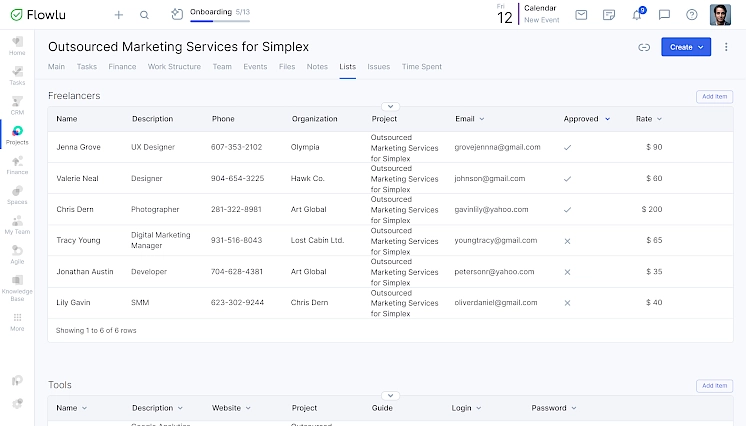Toggle approved checkmark for Jenna Grove
The width and height of the screenshot is (746, 426).
pyautogui.click(x=567, y=147)
